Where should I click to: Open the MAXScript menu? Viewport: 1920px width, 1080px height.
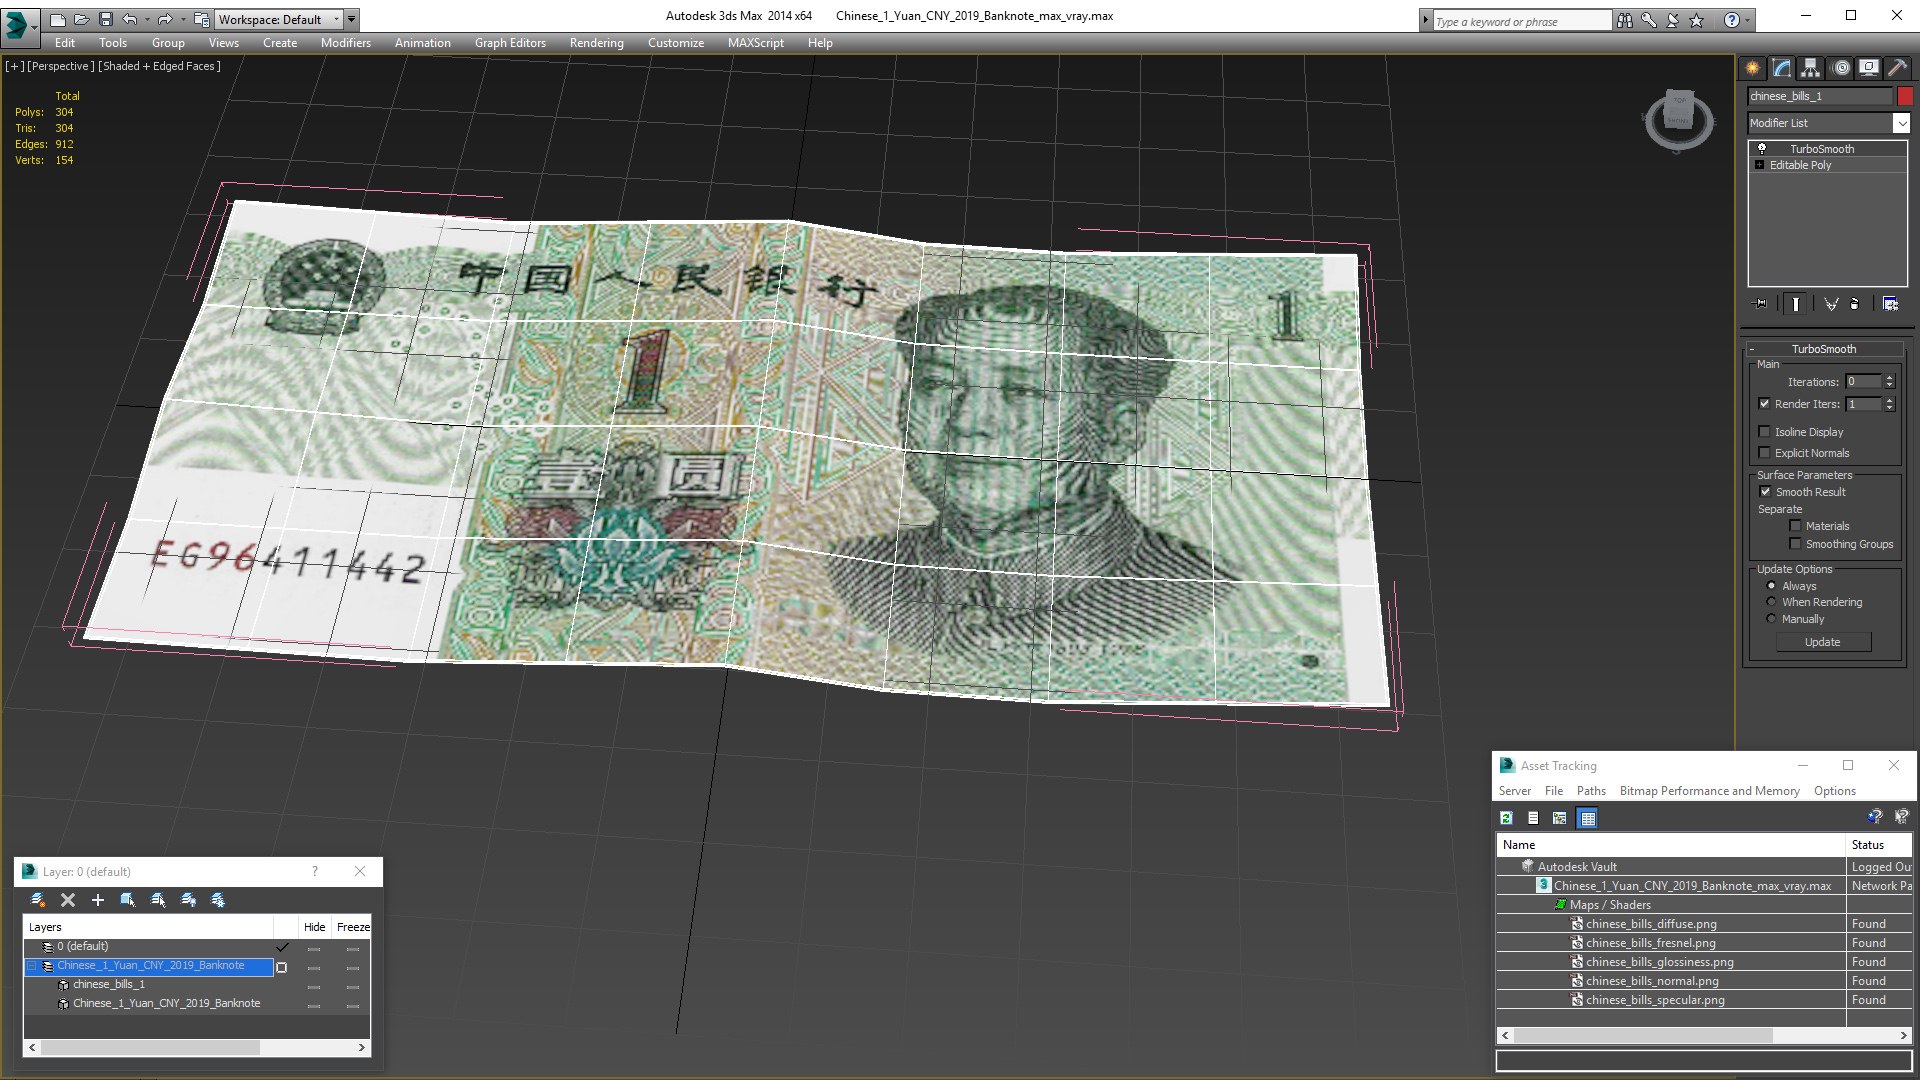(x=755, y=43)
